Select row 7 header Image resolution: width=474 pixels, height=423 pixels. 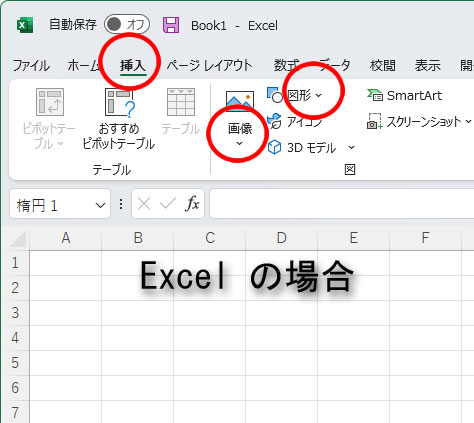pos(15,413)
